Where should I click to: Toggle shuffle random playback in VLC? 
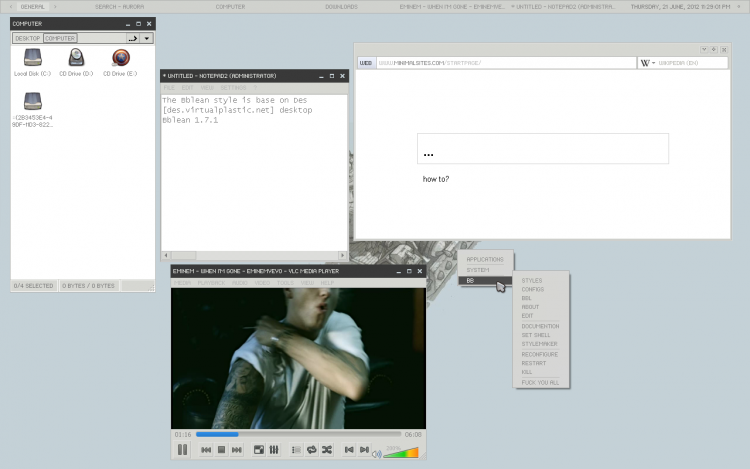click(x=326, y=450)
